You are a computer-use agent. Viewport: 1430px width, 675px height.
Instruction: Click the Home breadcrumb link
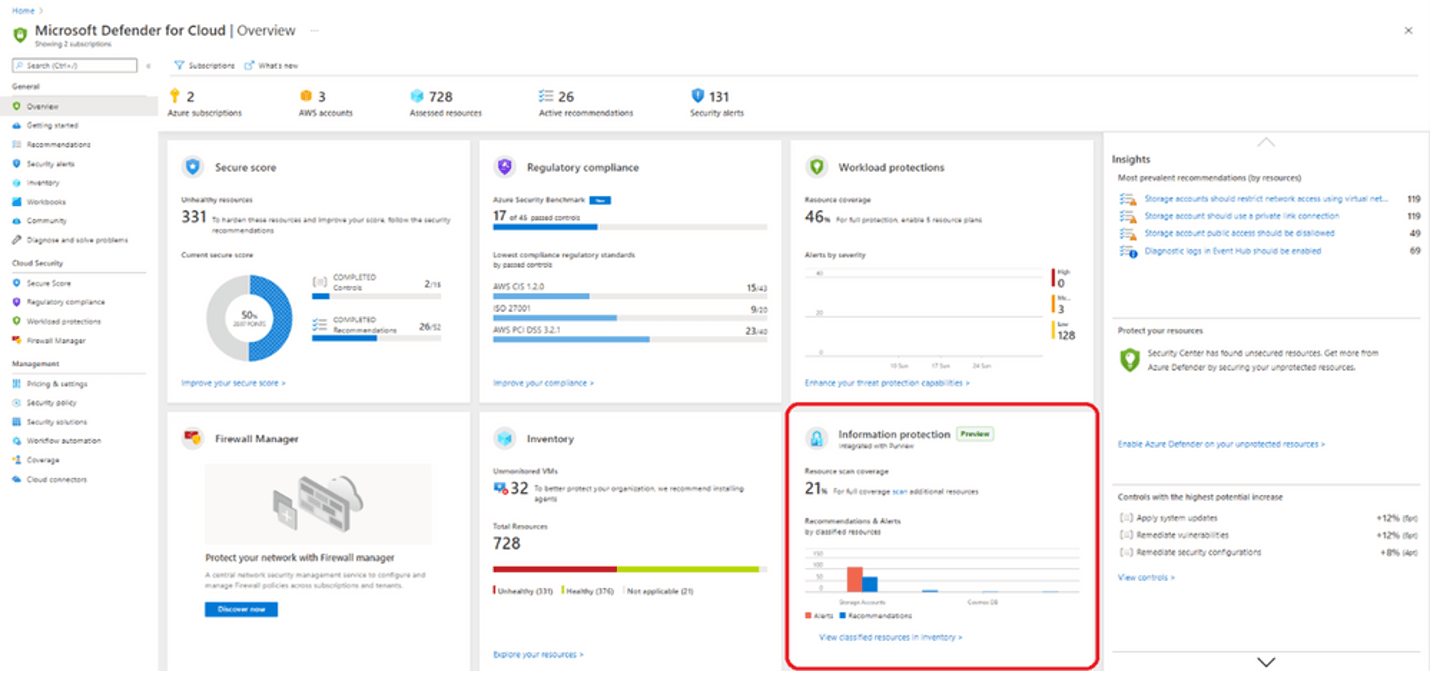21,10
